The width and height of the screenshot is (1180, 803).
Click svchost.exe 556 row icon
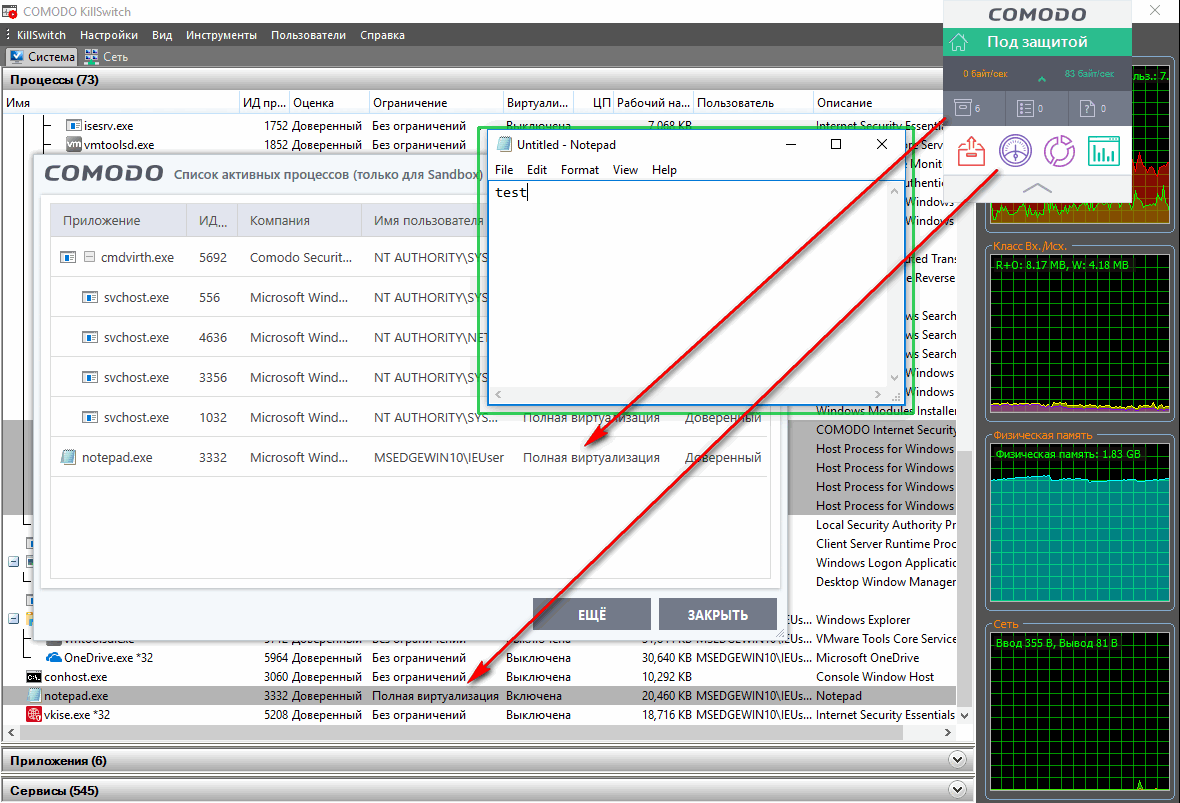pos(90,297)
